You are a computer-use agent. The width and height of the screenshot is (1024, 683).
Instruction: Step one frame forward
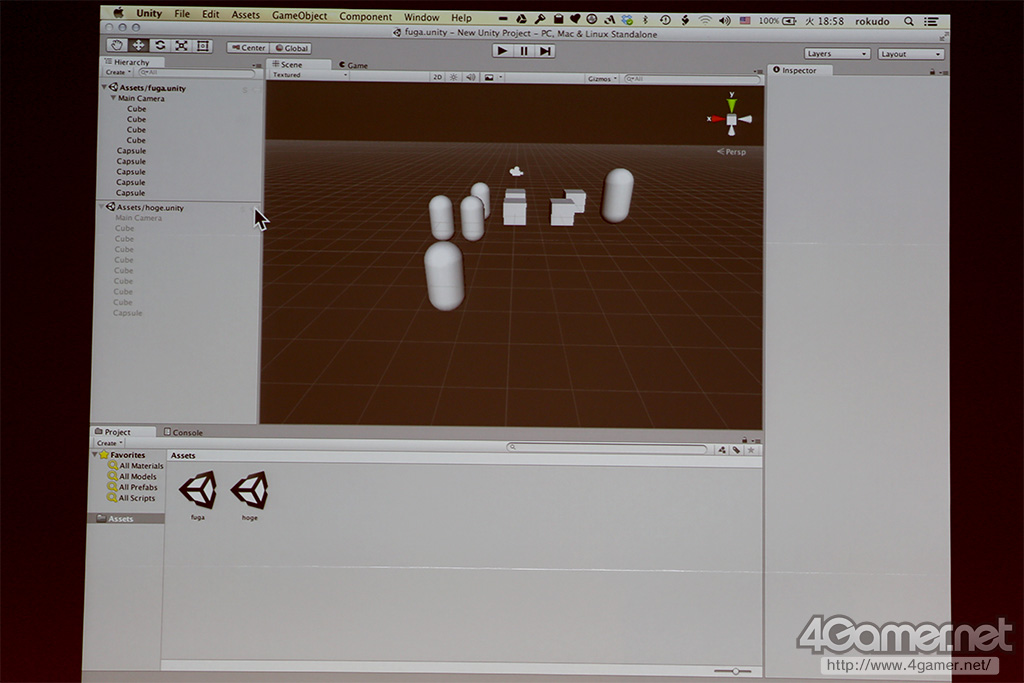(x=545, y=51)
